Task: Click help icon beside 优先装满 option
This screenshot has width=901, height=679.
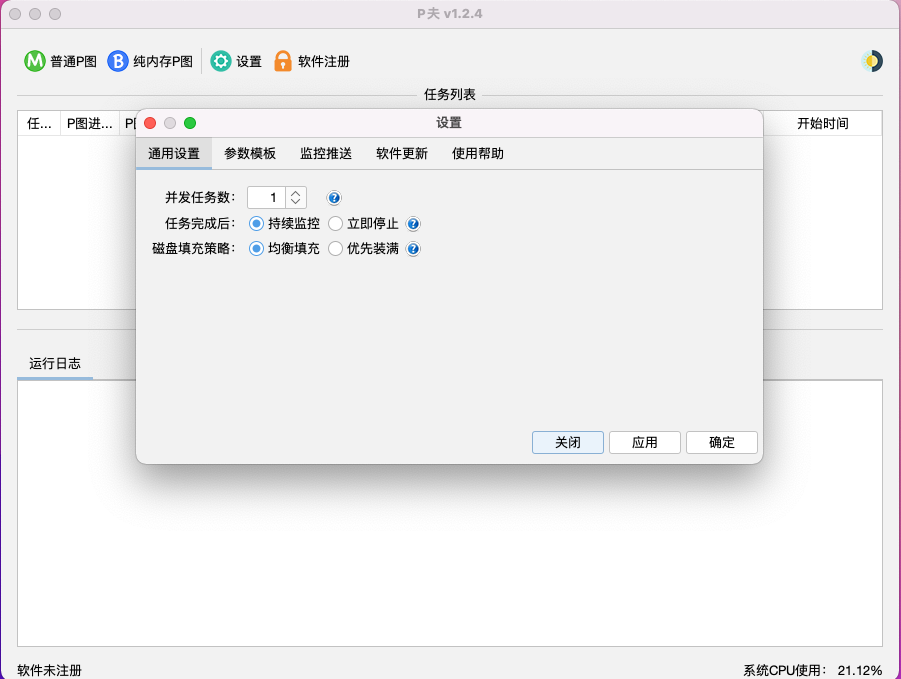Action: click(413, 249)
